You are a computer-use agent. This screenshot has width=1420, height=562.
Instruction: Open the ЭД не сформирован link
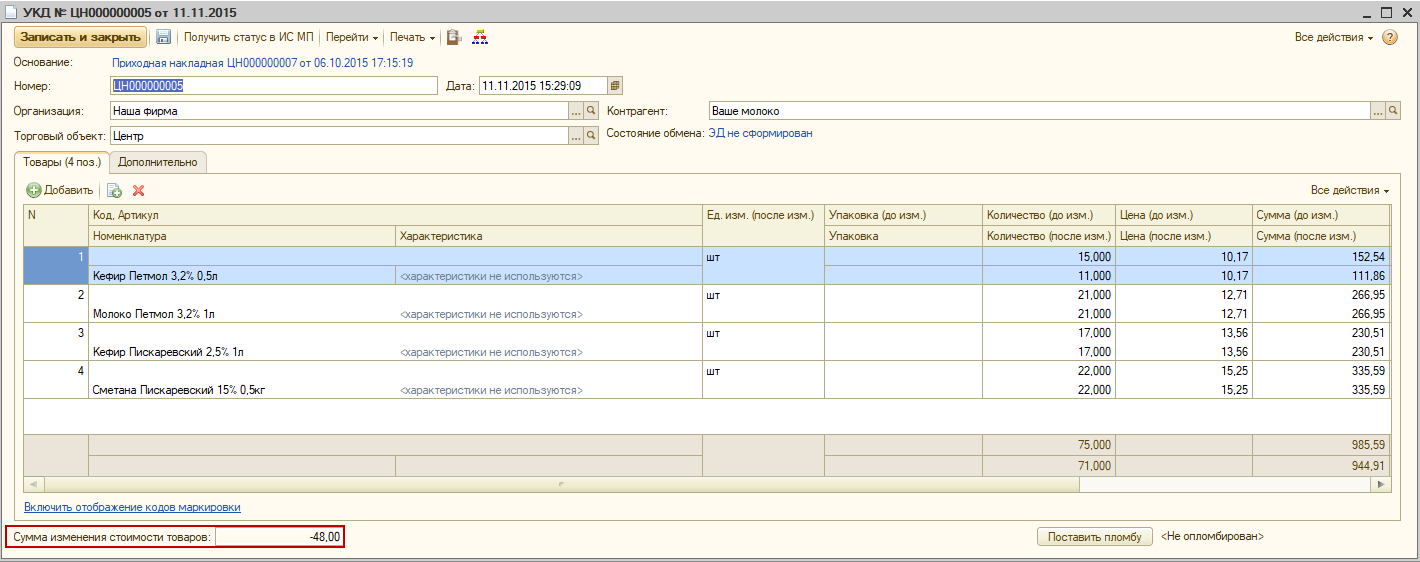click(760, 133)
